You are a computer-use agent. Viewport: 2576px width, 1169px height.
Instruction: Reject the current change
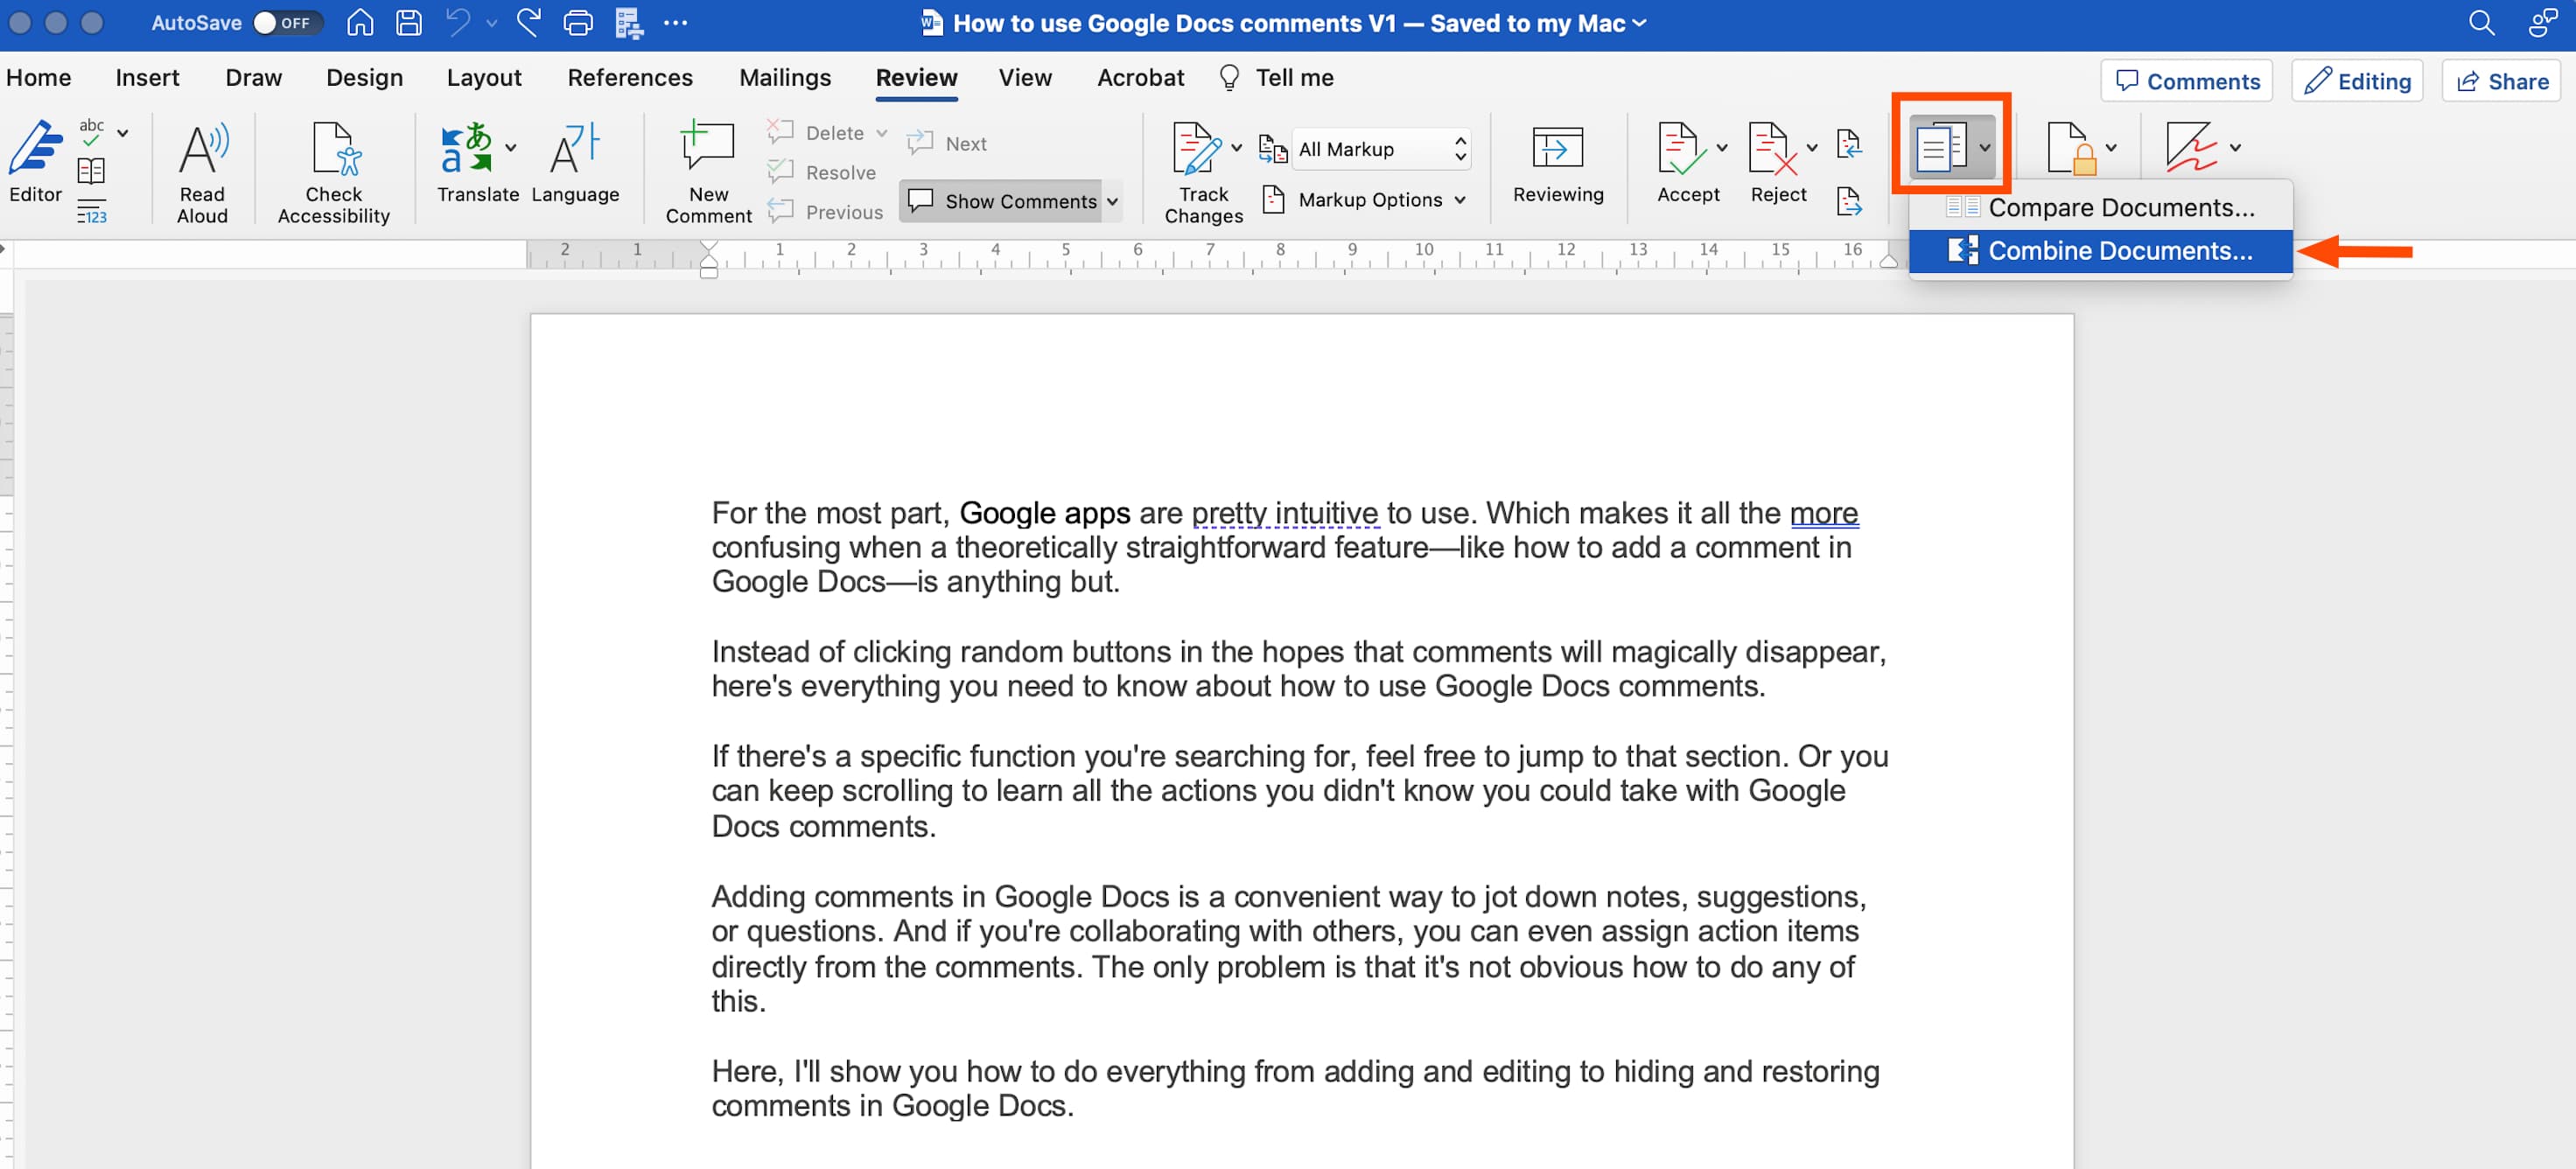tap(1776, 162)
